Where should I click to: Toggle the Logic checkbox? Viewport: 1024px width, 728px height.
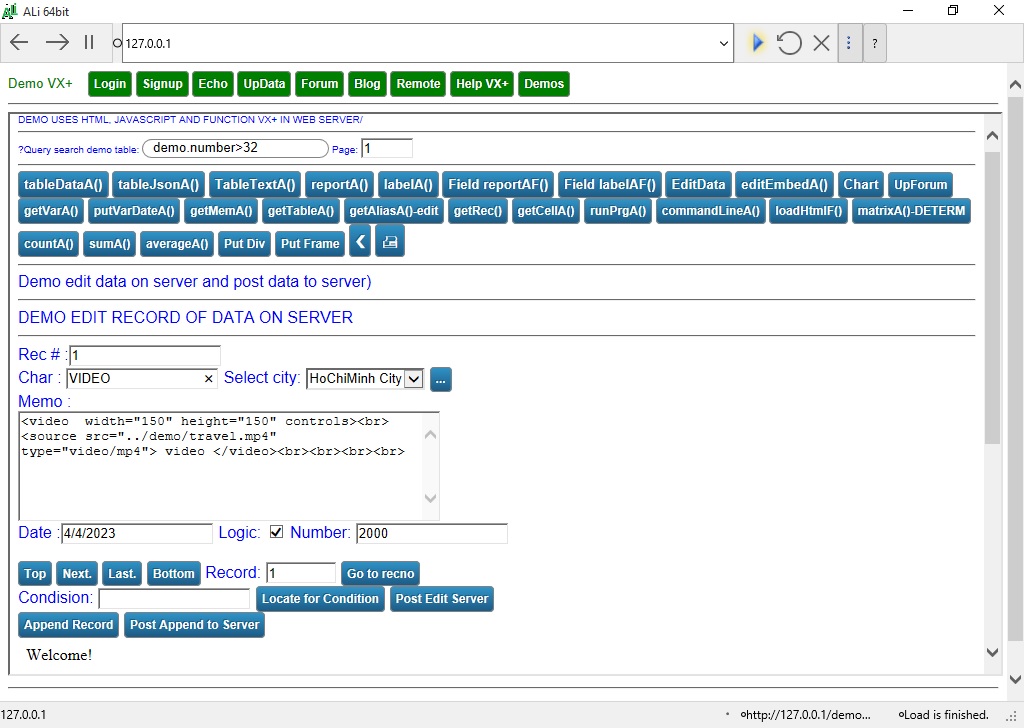coord(277,532)
